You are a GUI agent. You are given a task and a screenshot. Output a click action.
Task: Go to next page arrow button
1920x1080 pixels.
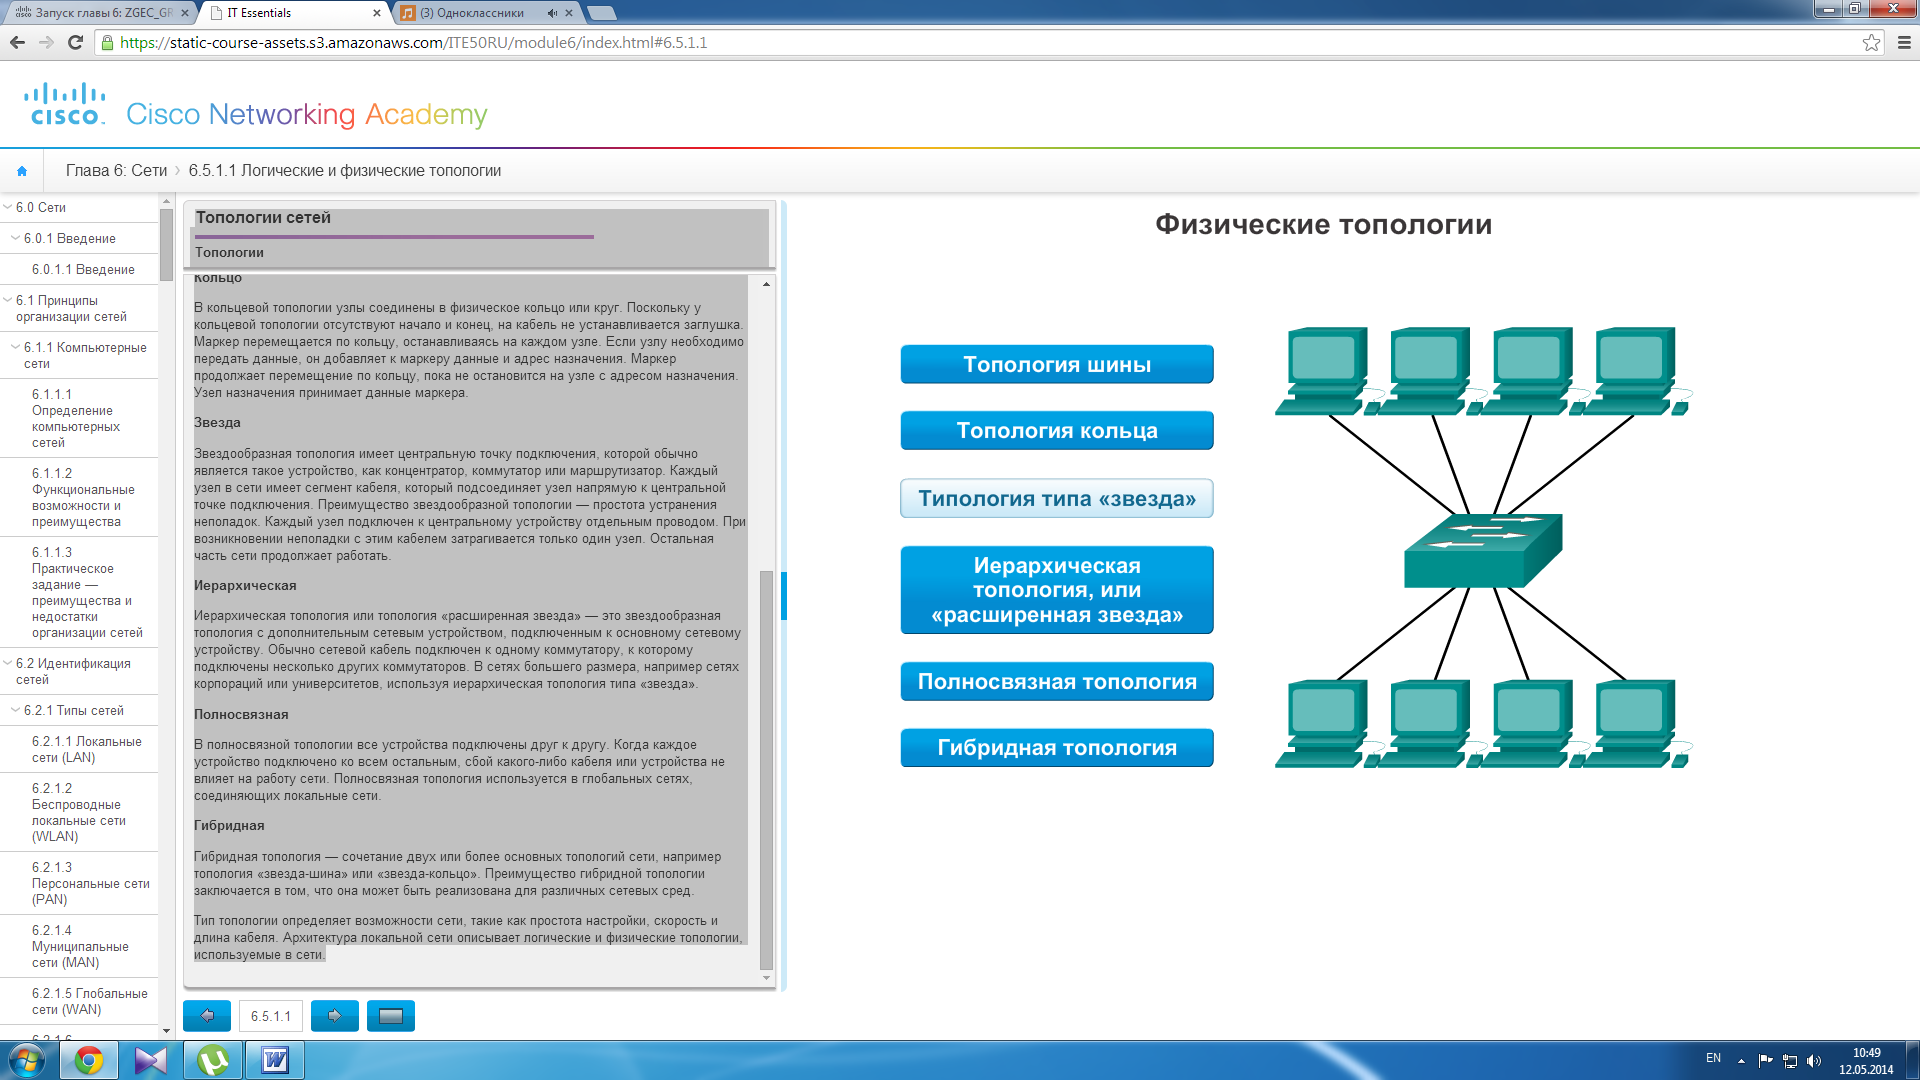point(335,1016)
